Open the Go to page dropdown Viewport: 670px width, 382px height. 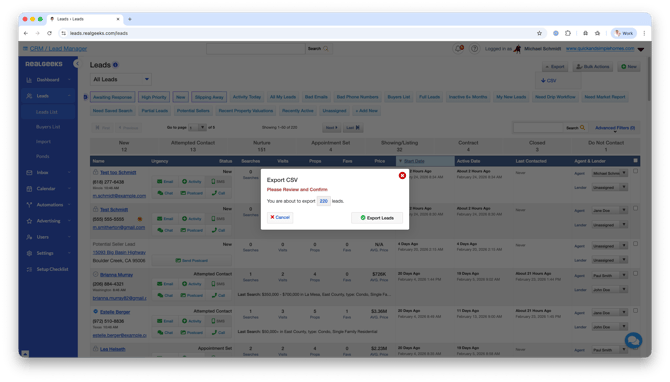[x=197, y=127]
